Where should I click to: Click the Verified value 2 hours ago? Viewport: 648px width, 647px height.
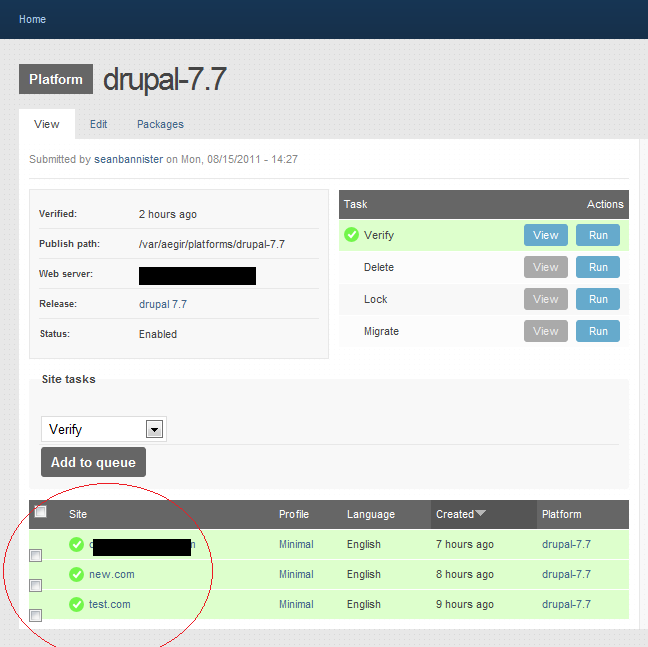(168, 214)
